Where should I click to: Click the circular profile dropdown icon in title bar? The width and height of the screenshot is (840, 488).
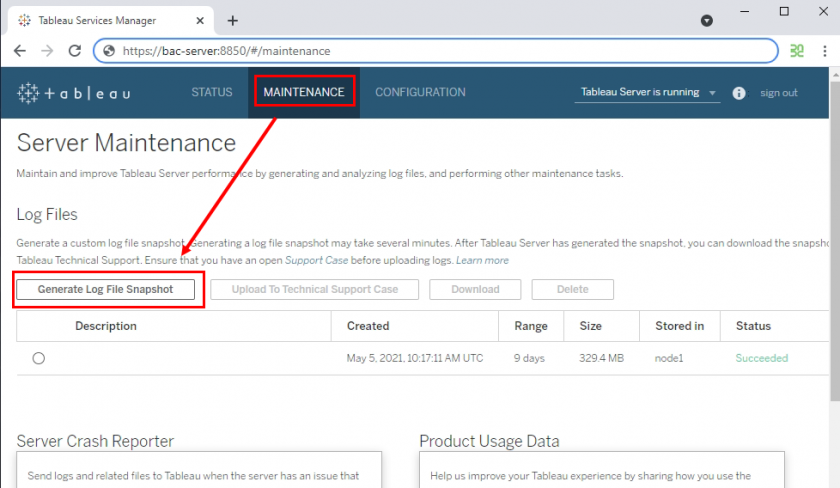707,20
